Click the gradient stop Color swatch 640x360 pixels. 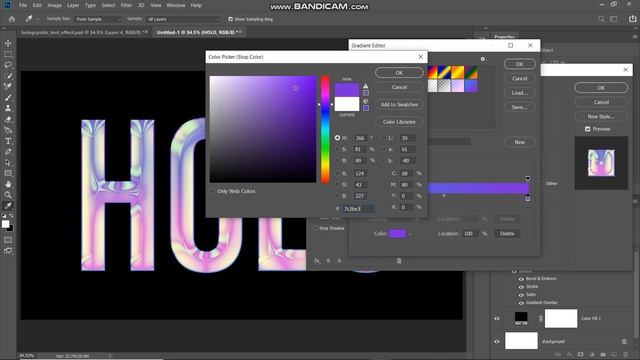click(x=398, y=234)
